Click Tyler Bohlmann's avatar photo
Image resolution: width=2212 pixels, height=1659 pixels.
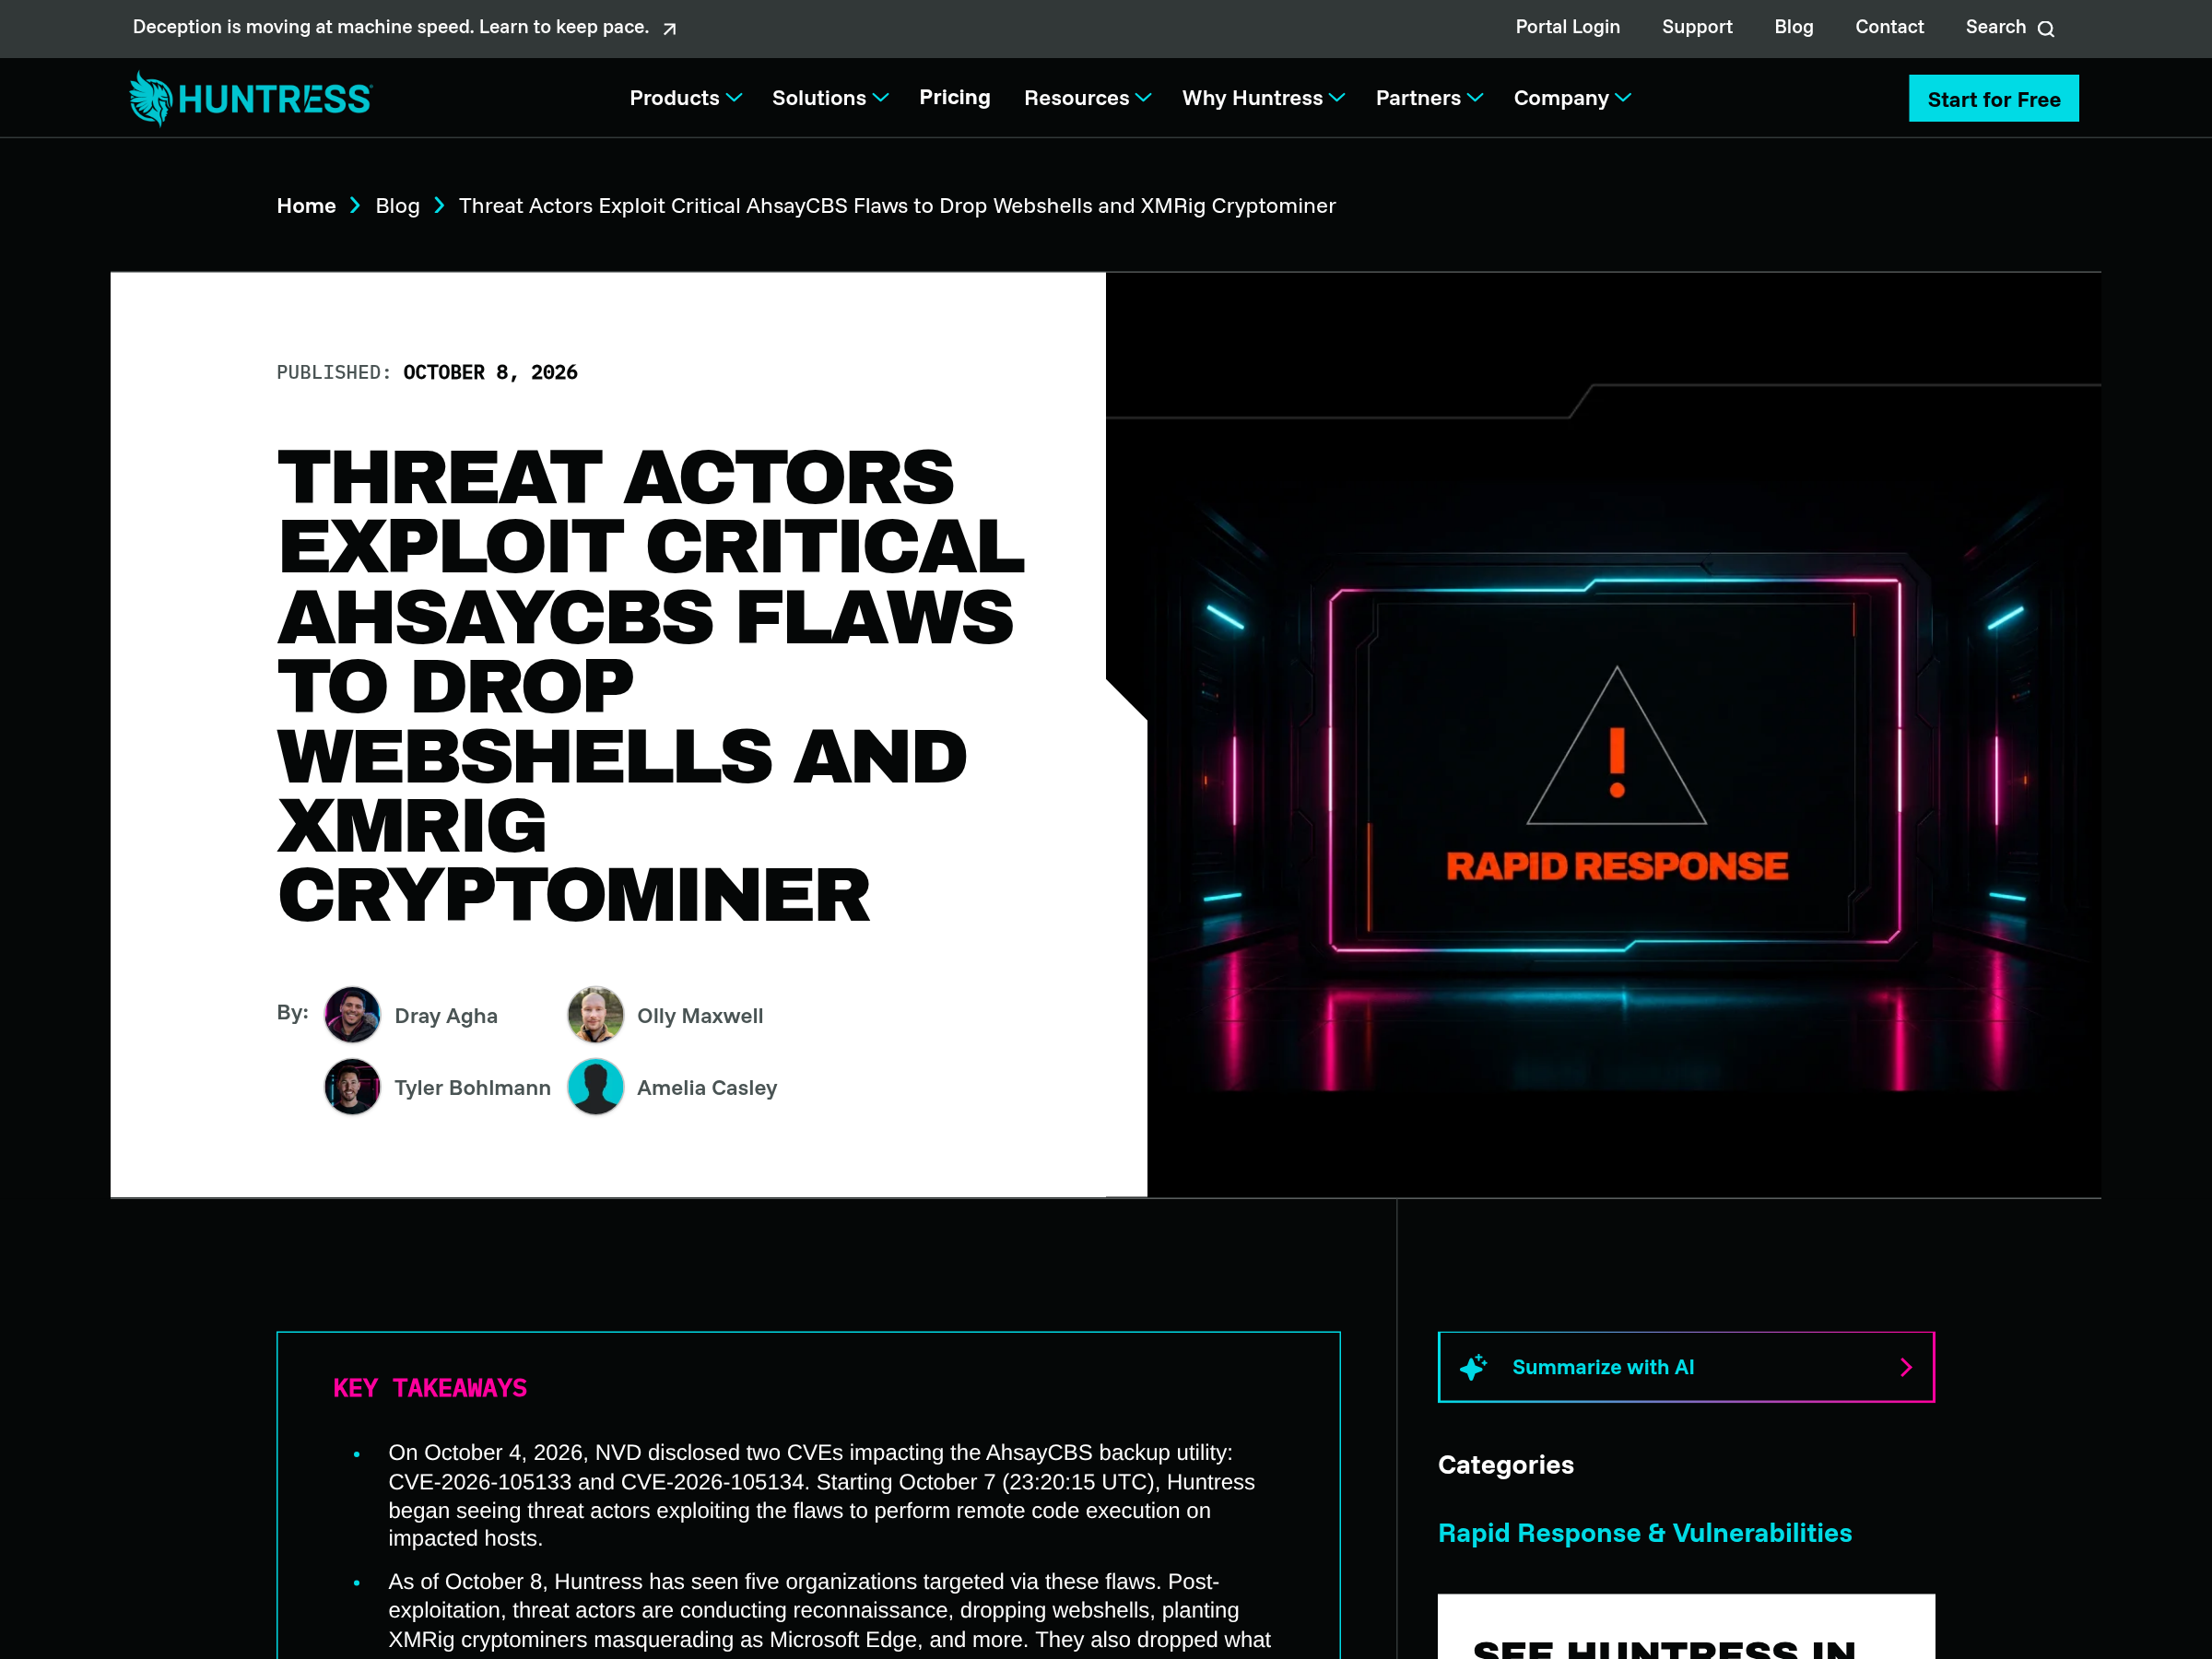[x=352, y=1087]
